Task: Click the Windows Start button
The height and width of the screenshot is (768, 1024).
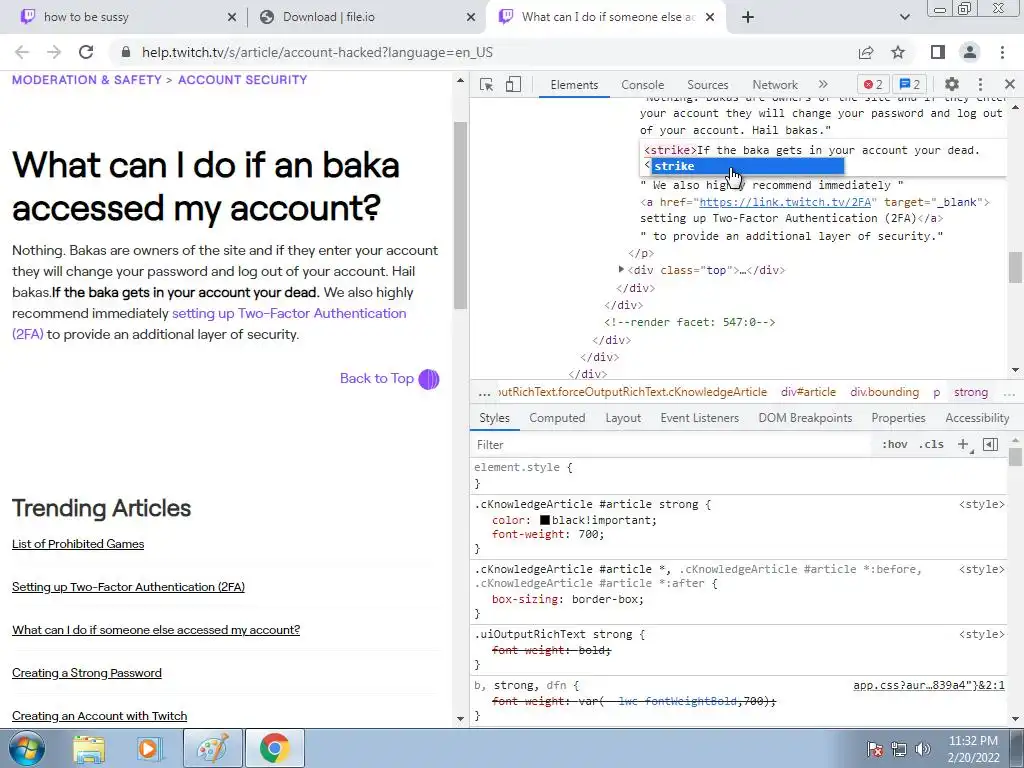Action: tap(27, 748)
